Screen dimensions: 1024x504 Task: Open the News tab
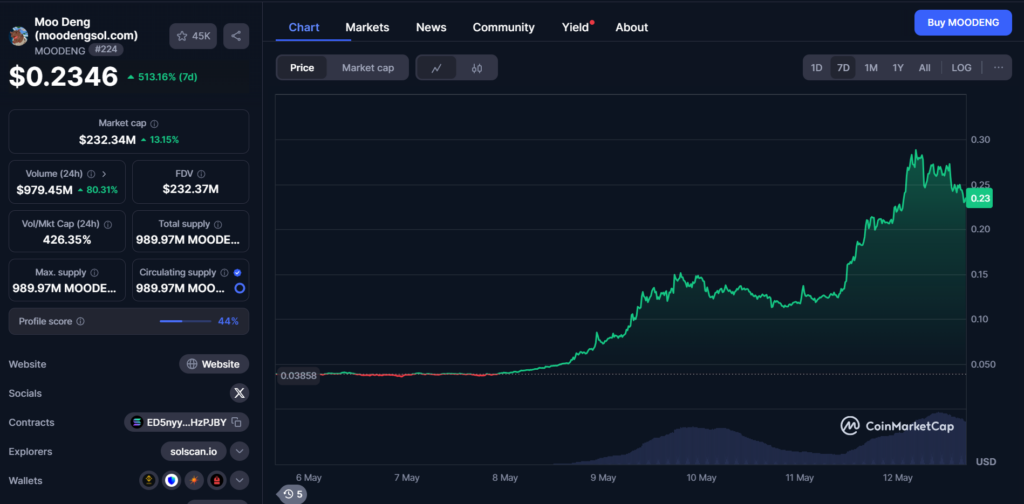[431, 27]
